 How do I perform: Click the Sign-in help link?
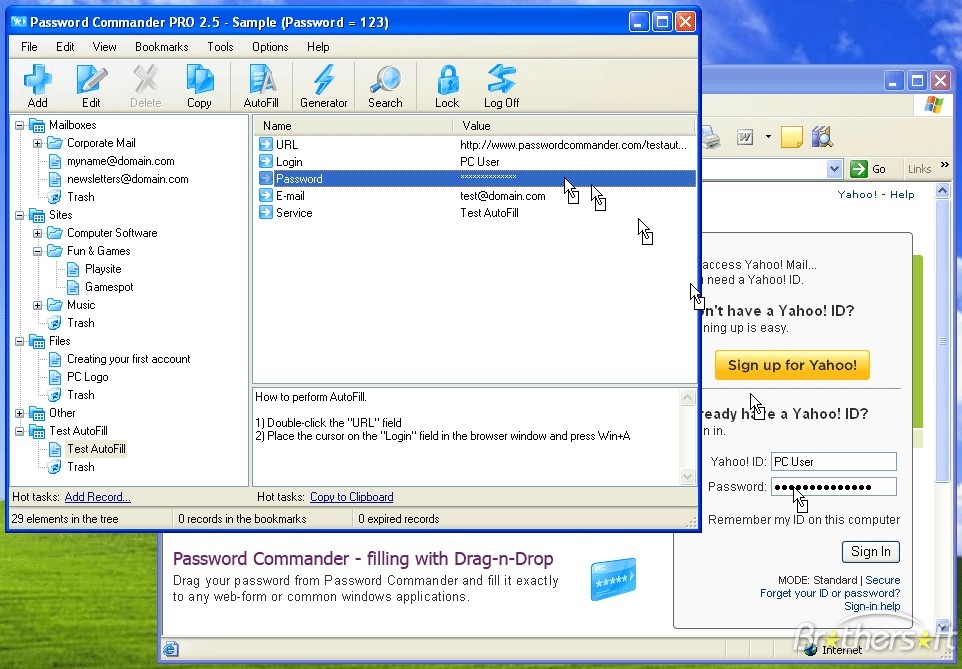872,606
